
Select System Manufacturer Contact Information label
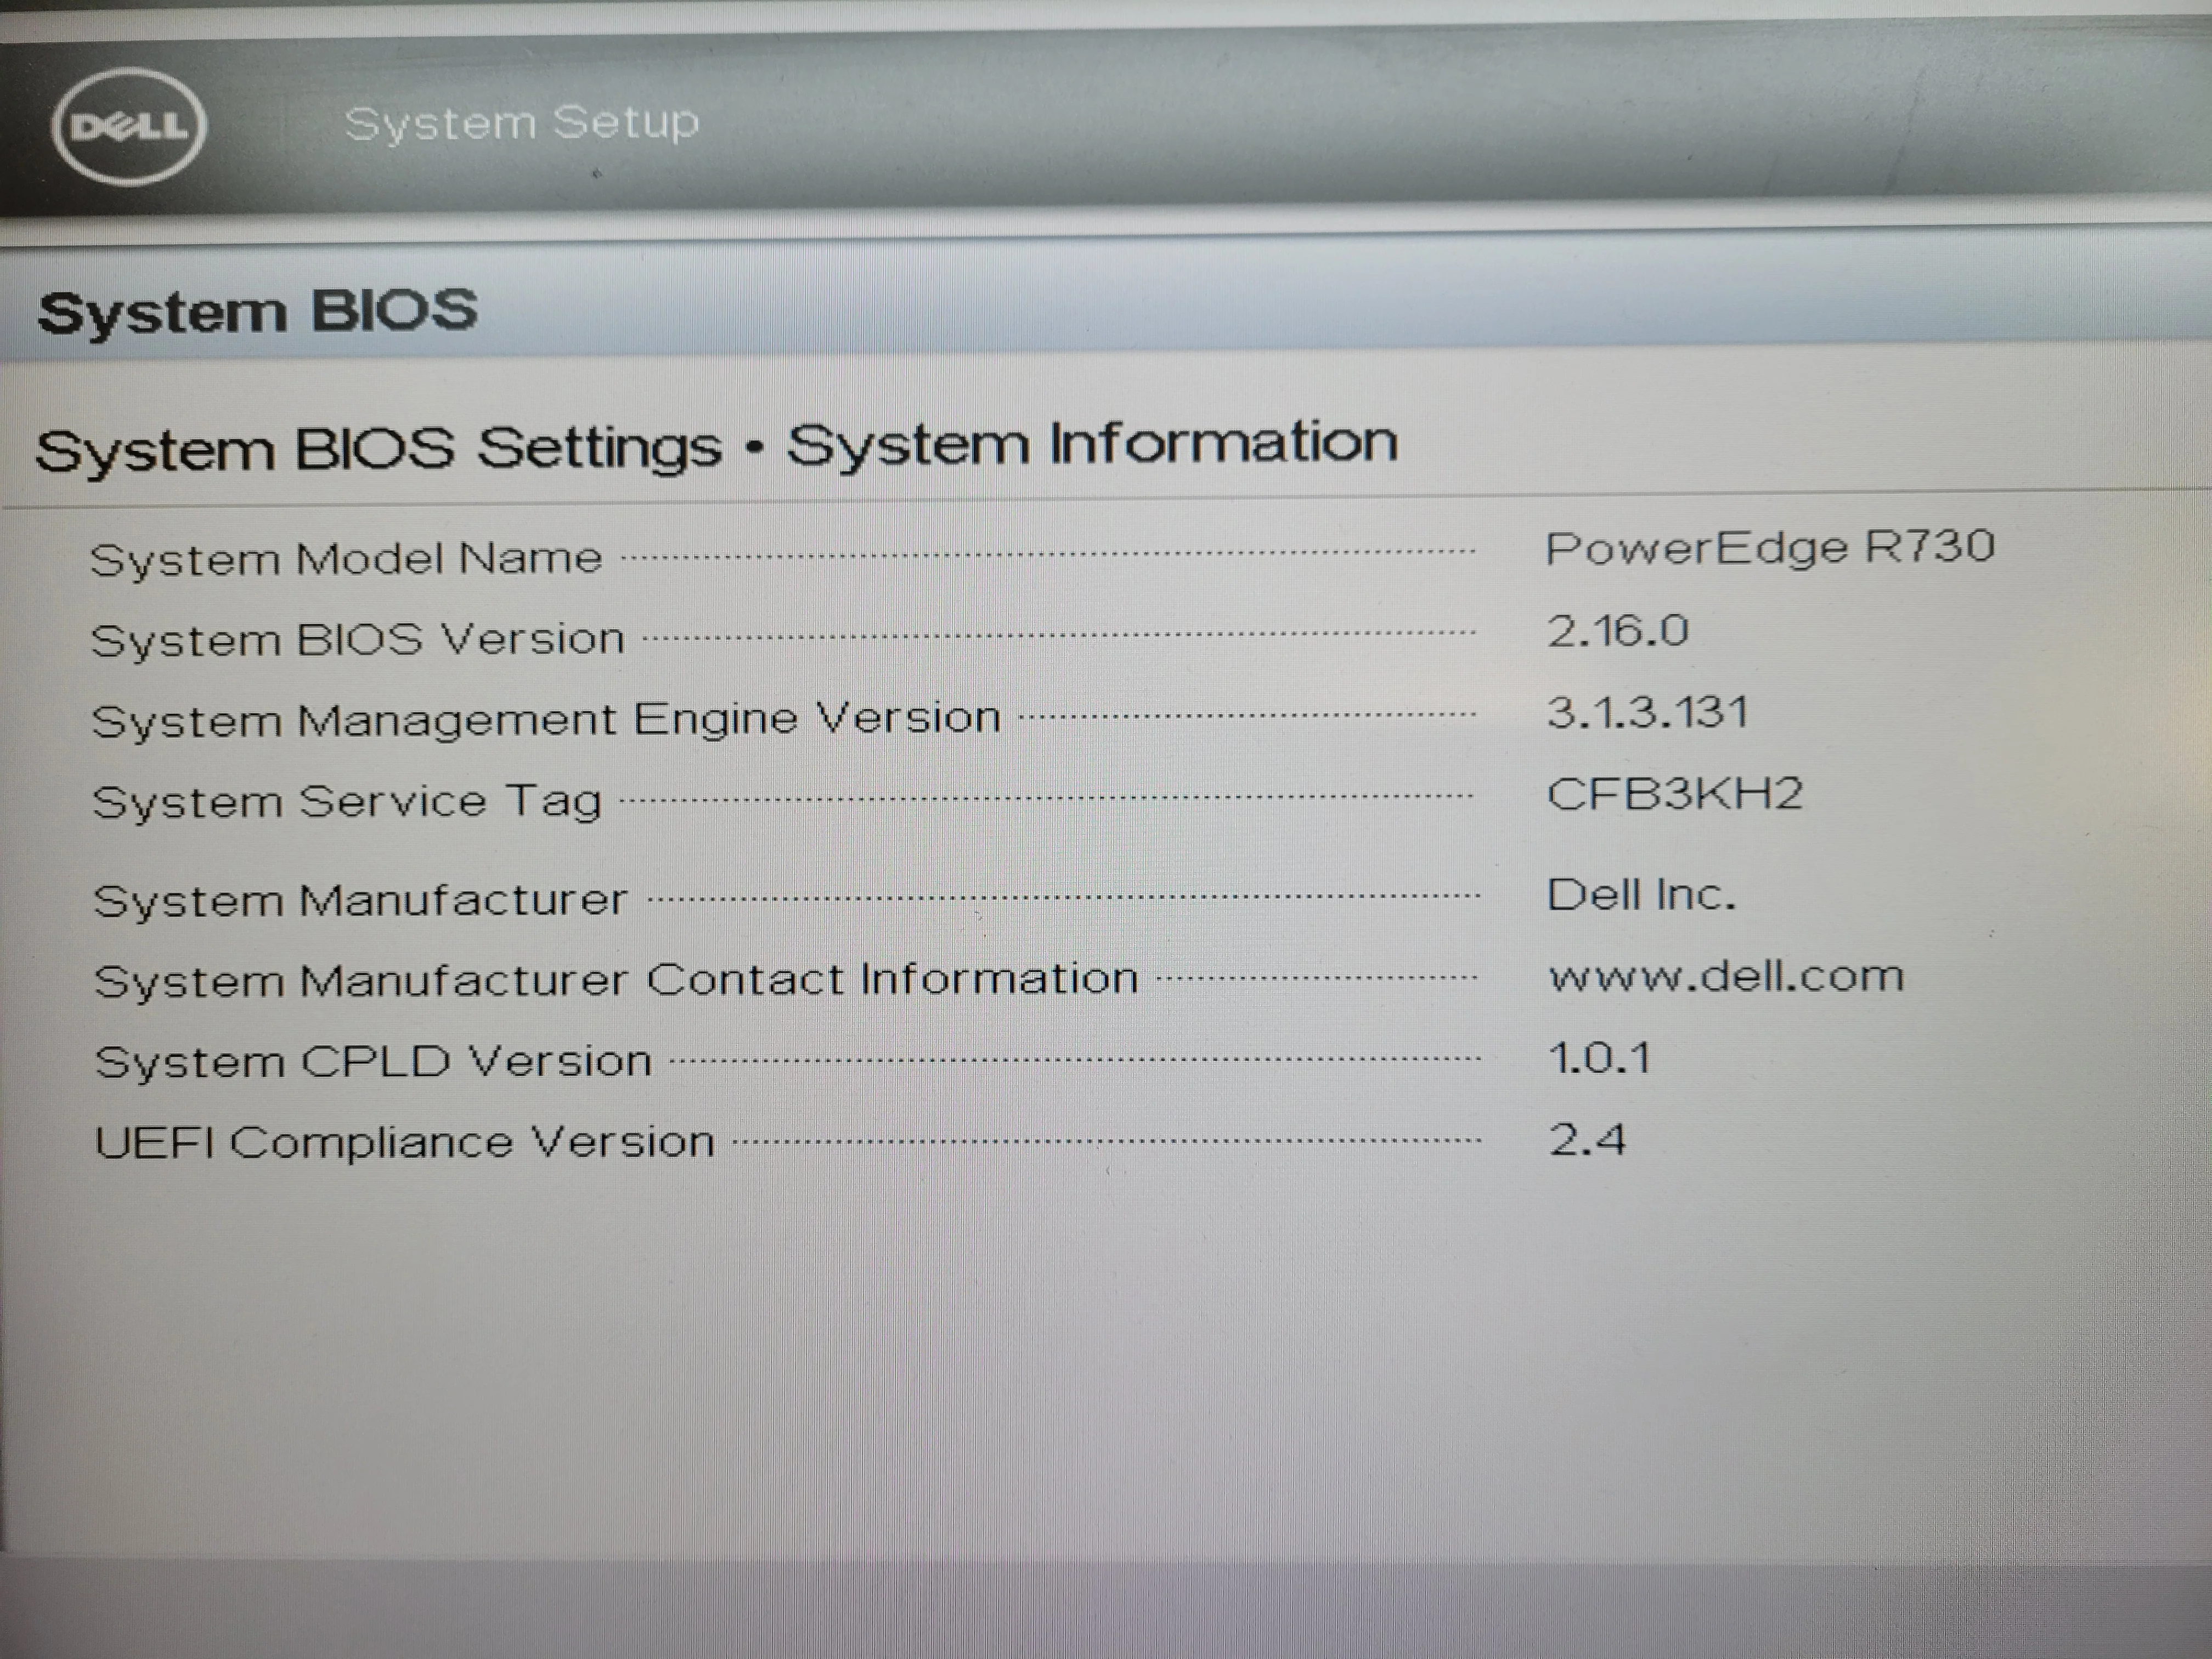[x=616, y=979]
